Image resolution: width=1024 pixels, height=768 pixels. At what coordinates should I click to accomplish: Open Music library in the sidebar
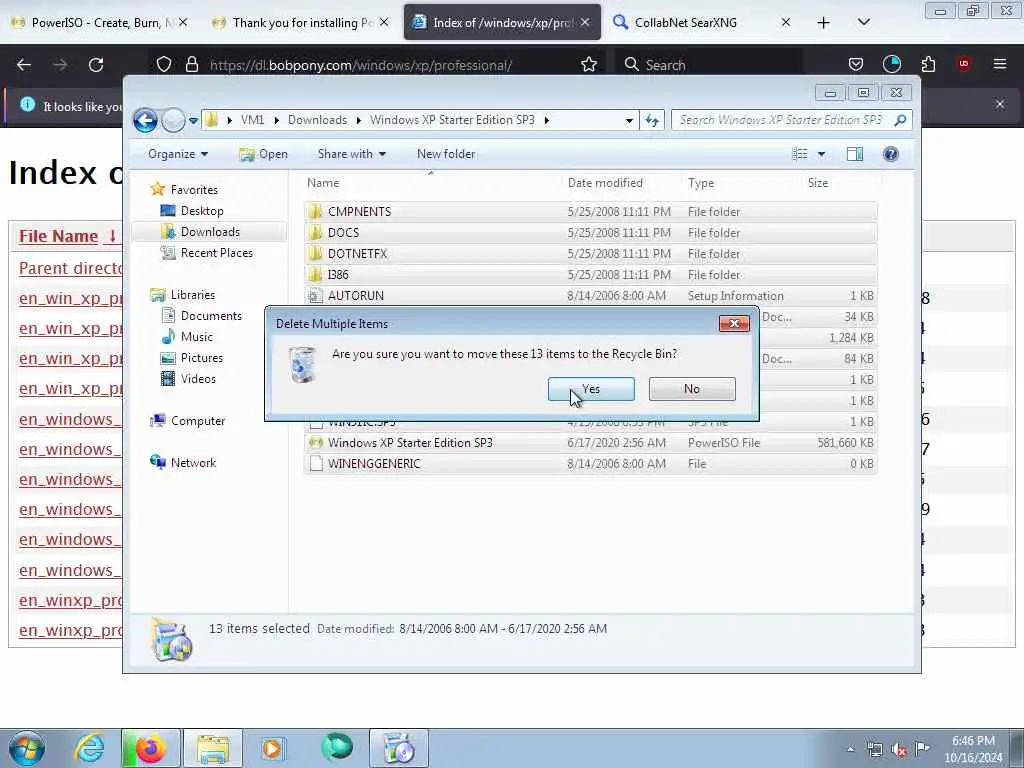pyautogui.click(x=197, y=336)
